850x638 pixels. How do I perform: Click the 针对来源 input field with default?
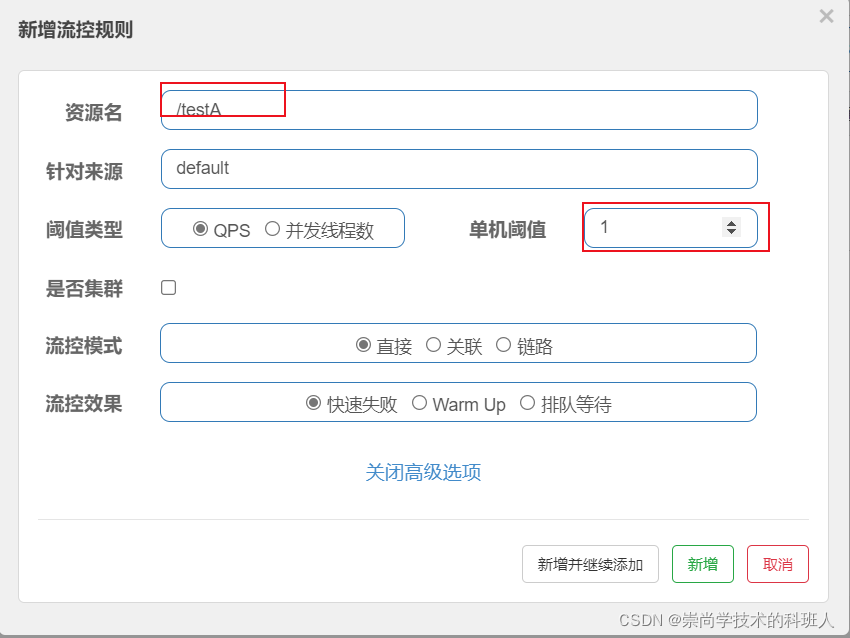tap(459, 169)
